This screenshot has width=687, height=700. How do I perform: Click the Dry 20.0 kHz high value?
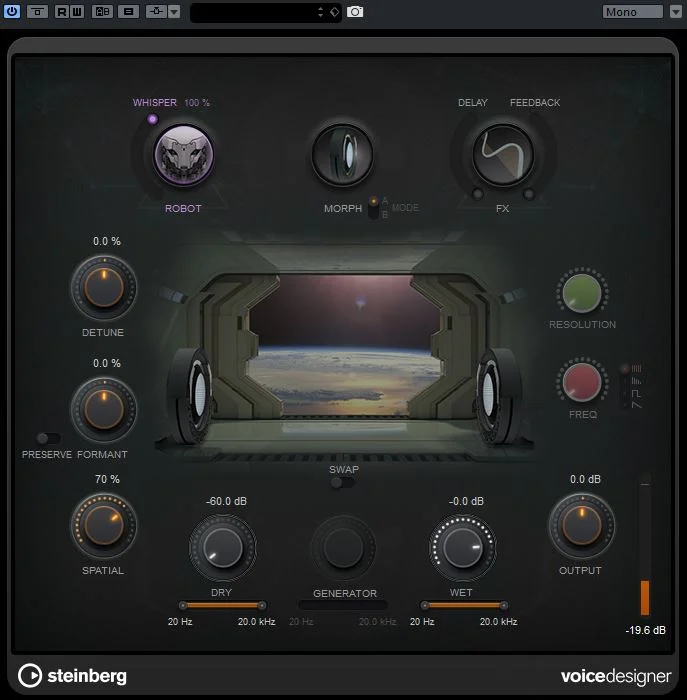pyautogui.click(x=256, y=621)
